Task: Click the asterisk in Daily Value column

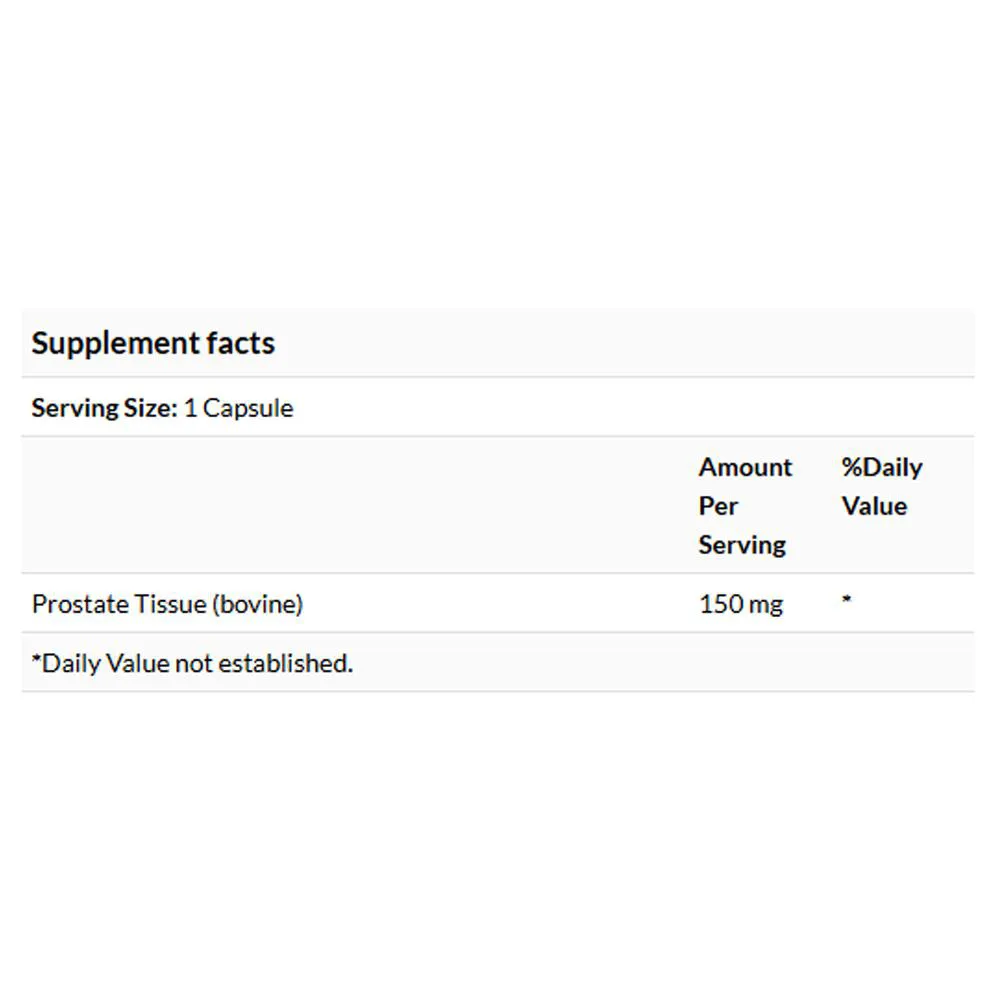Action: (846, 599)
